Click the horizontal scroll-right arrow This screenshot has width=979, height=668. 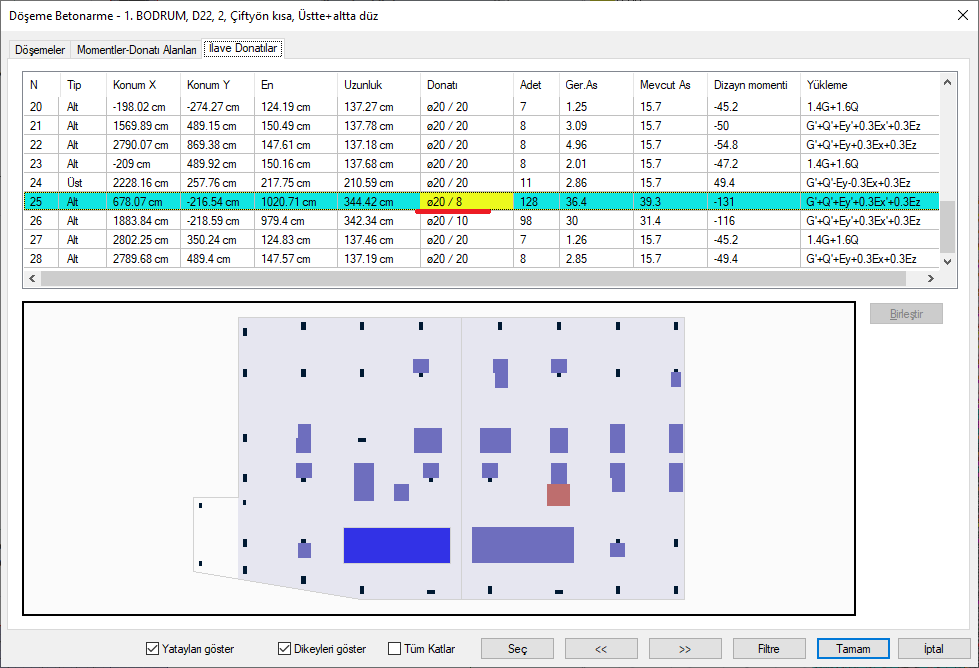click(931, 278)
